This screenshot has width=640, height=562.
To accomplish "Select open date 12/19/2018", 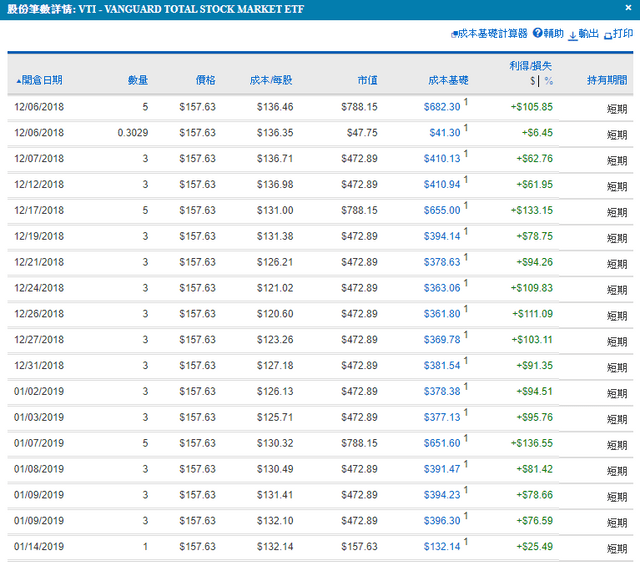I will (39, 236).
